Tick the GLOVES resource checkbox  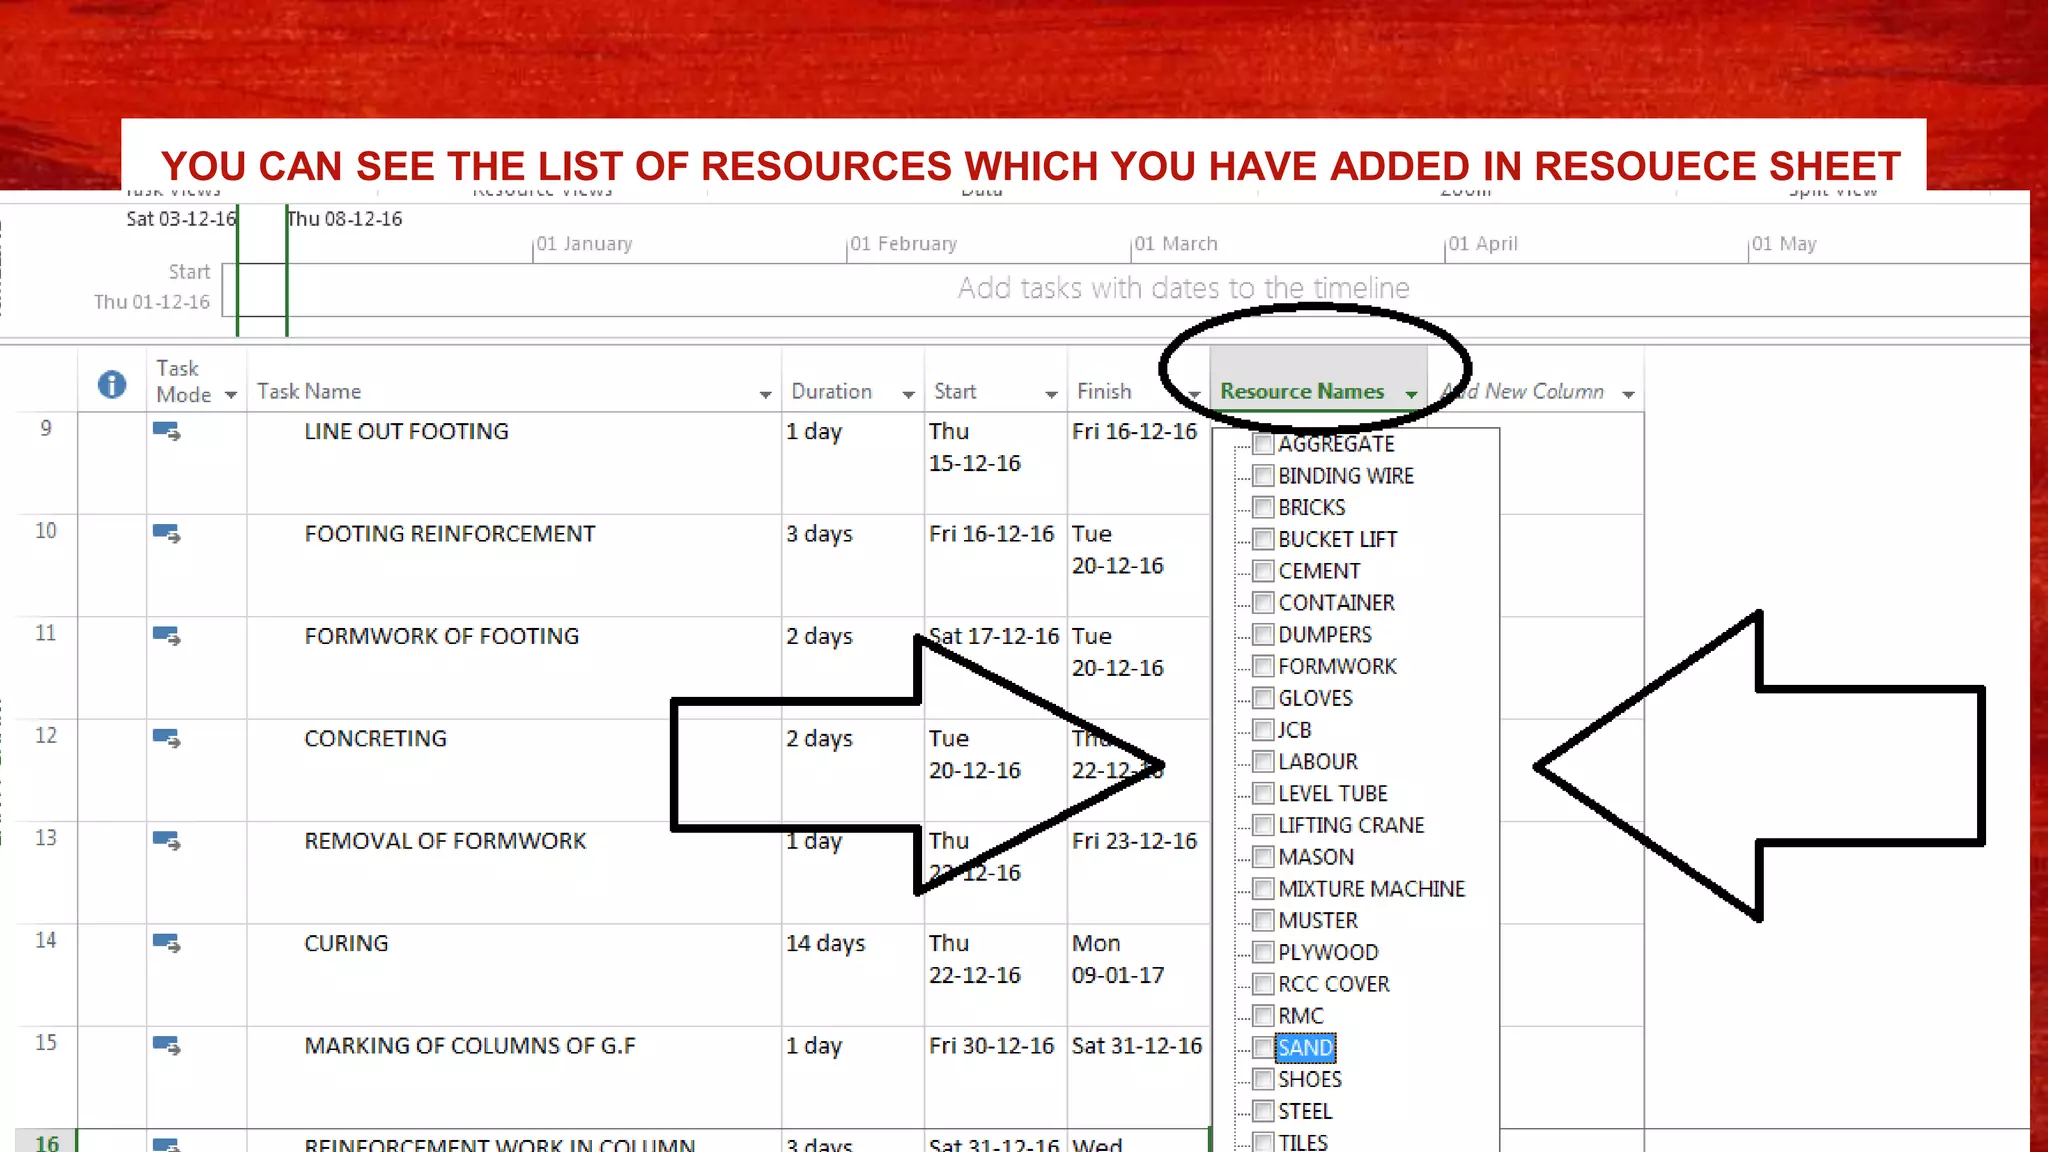pyautogui.click(x=1263, y=698)
